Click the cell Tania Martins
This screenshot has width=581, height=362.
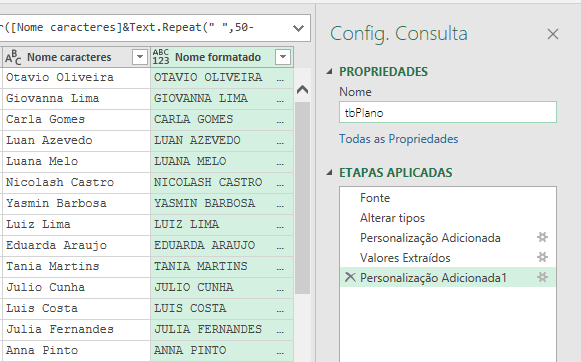tap(76, 266)
